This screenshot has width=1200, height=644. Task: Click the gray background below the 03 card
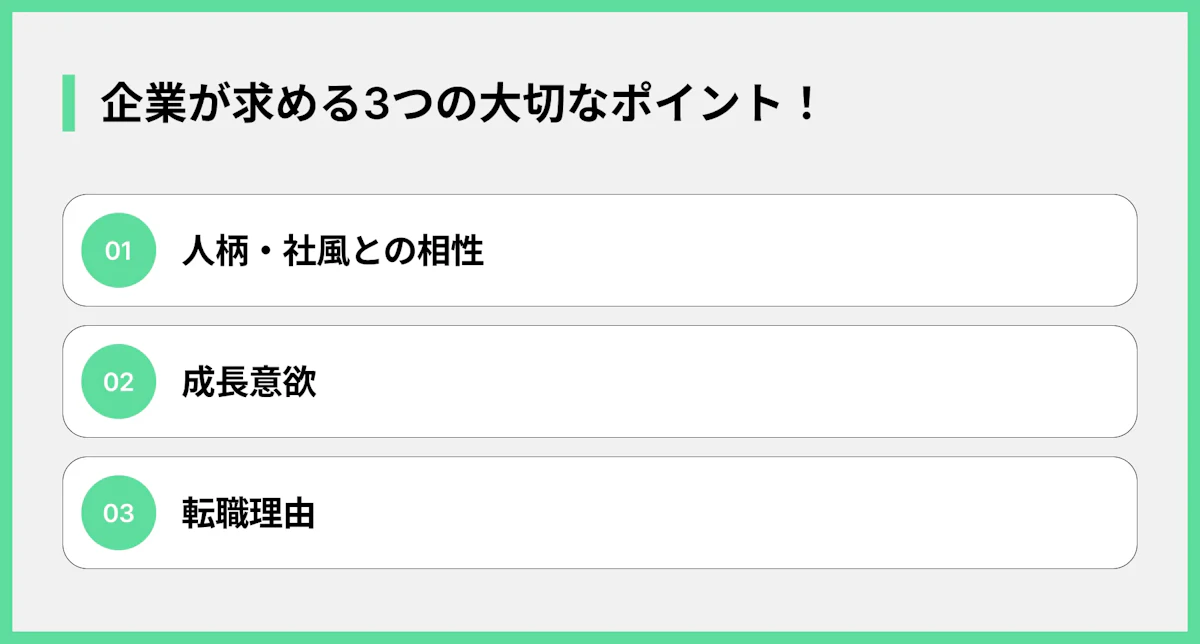point(600,600)
